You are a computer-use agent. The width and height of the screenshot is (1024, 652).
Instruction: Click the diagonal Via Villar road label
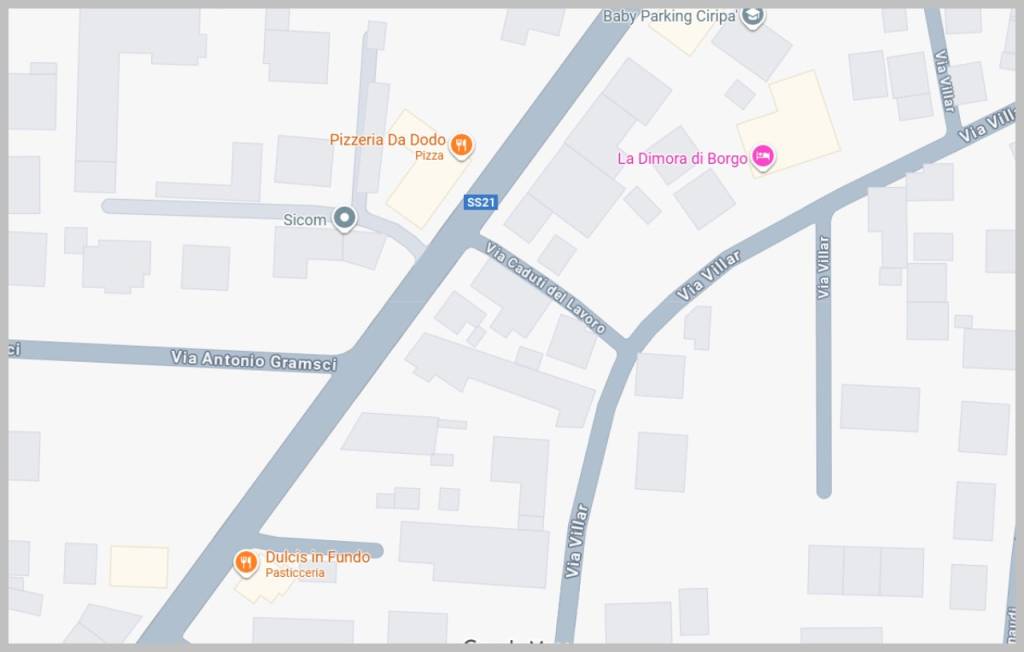click(708, 275)
